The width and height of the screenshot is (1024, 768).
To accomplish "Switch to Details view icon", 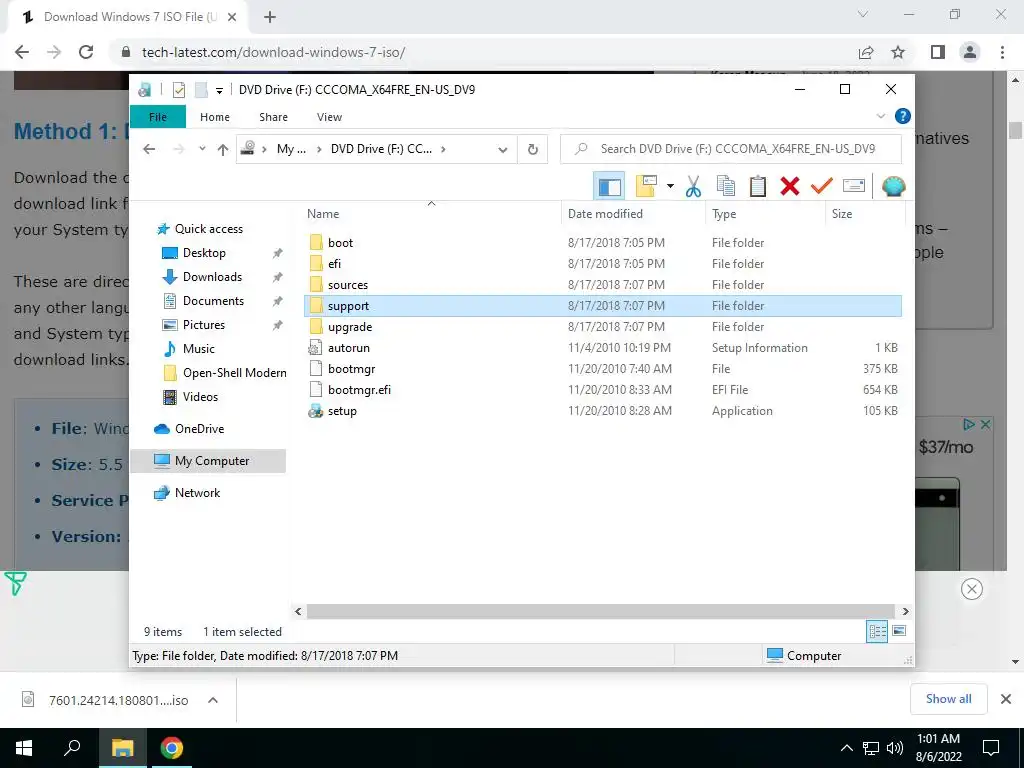I will click(x=877, y=631).
